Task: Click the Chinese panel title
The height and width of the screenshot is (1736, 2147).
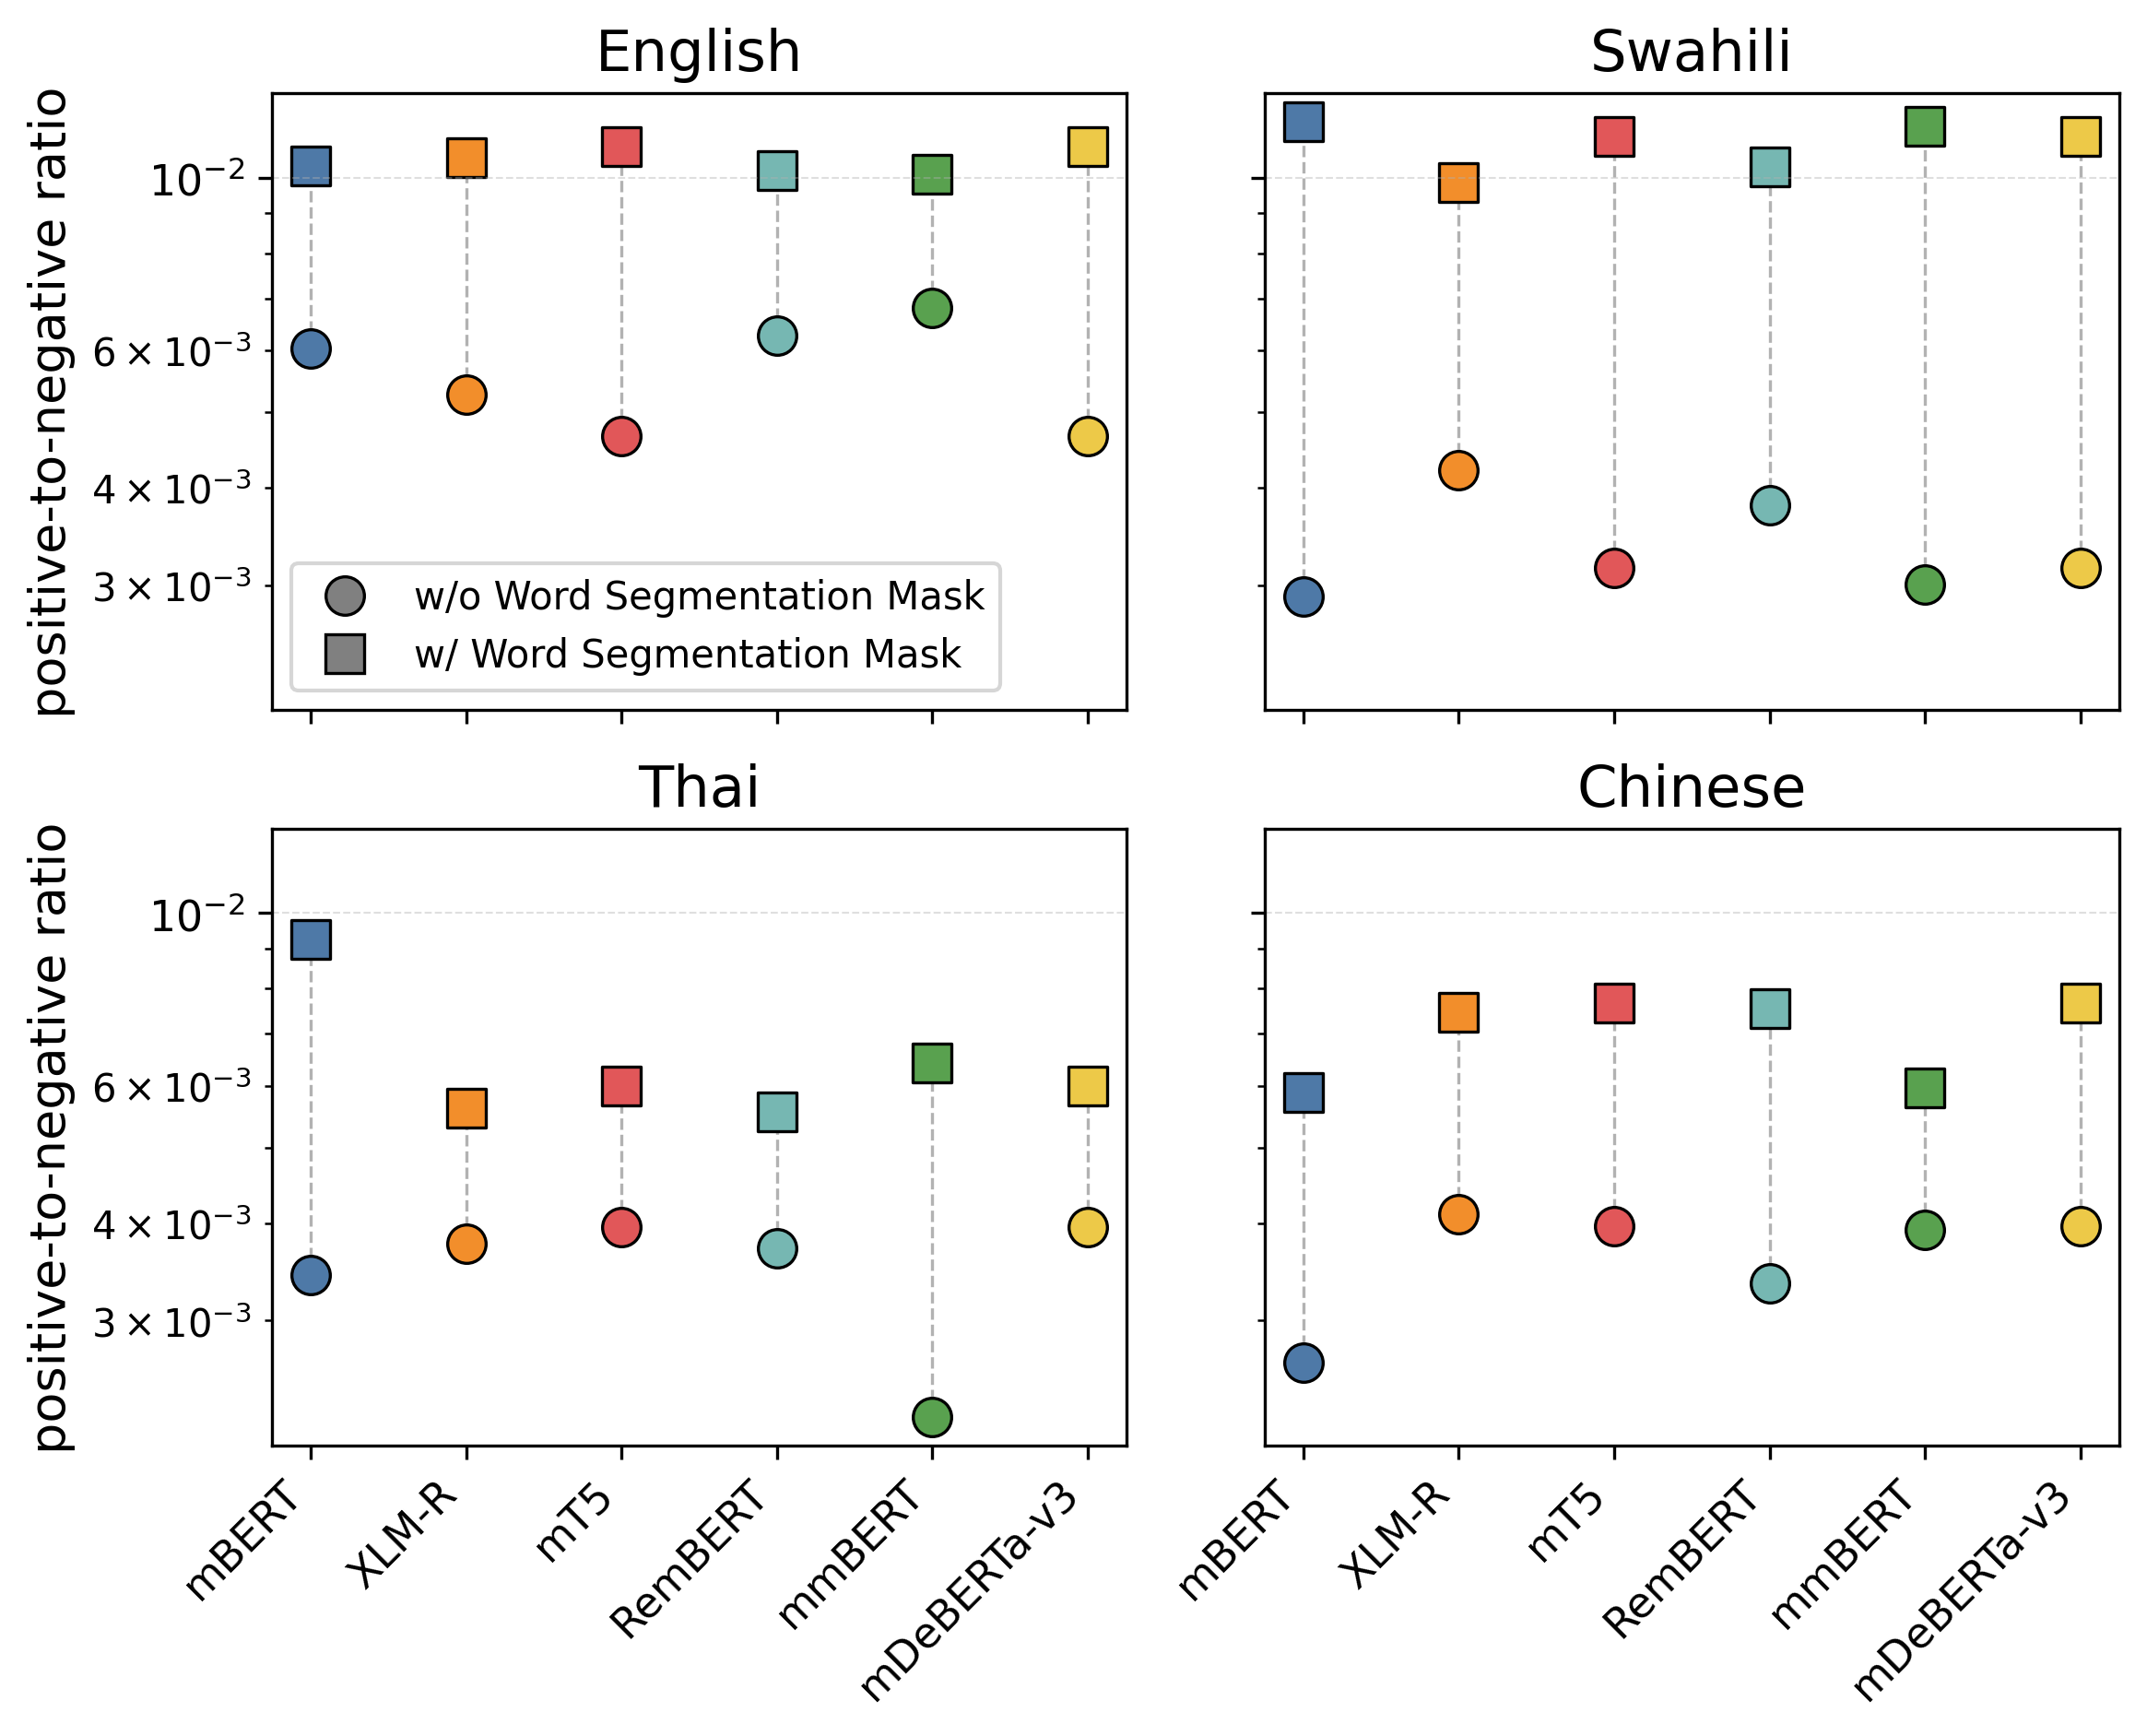Action: 1691,788
